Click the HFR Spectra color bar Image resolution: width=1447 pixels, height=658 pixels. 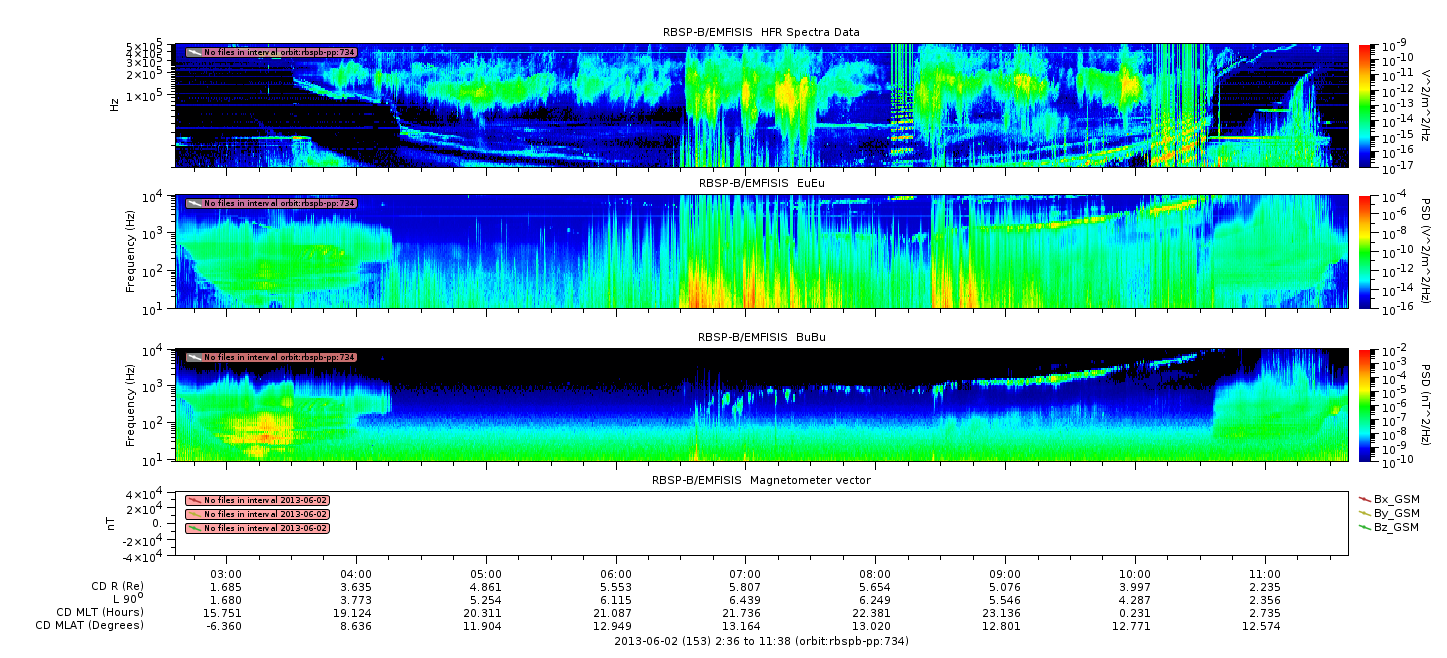pyautogui.click(x=1366, y=105)
